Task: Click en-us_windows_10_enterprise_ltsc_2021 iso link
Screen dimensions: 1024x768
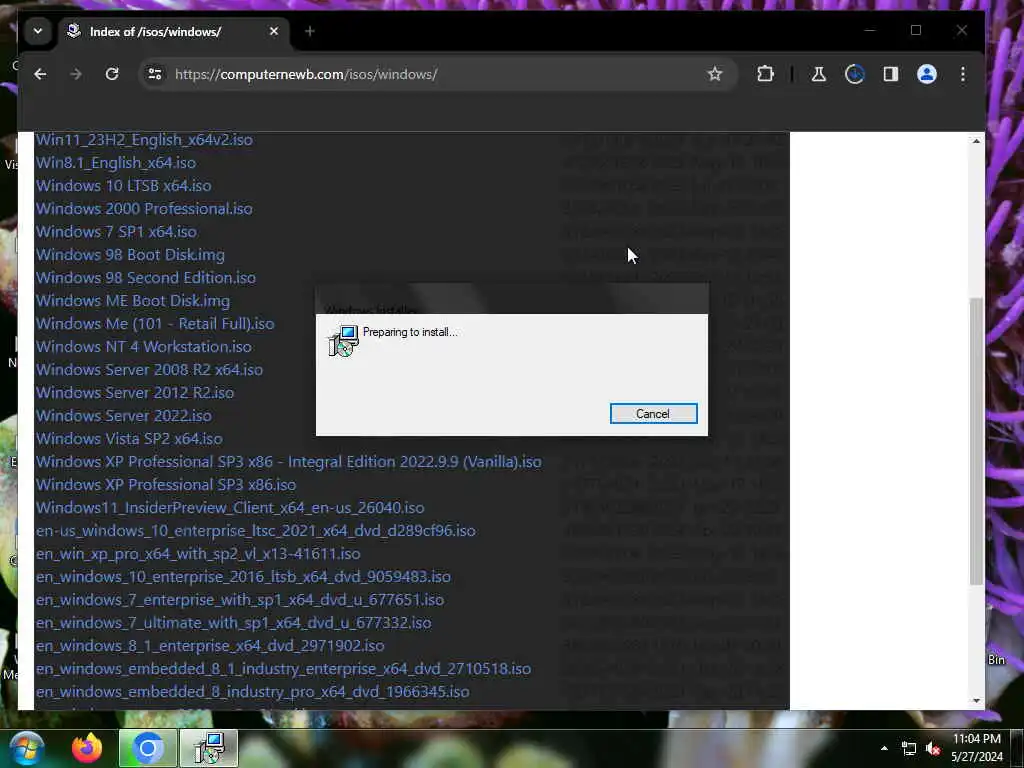Action: point(256,530)
